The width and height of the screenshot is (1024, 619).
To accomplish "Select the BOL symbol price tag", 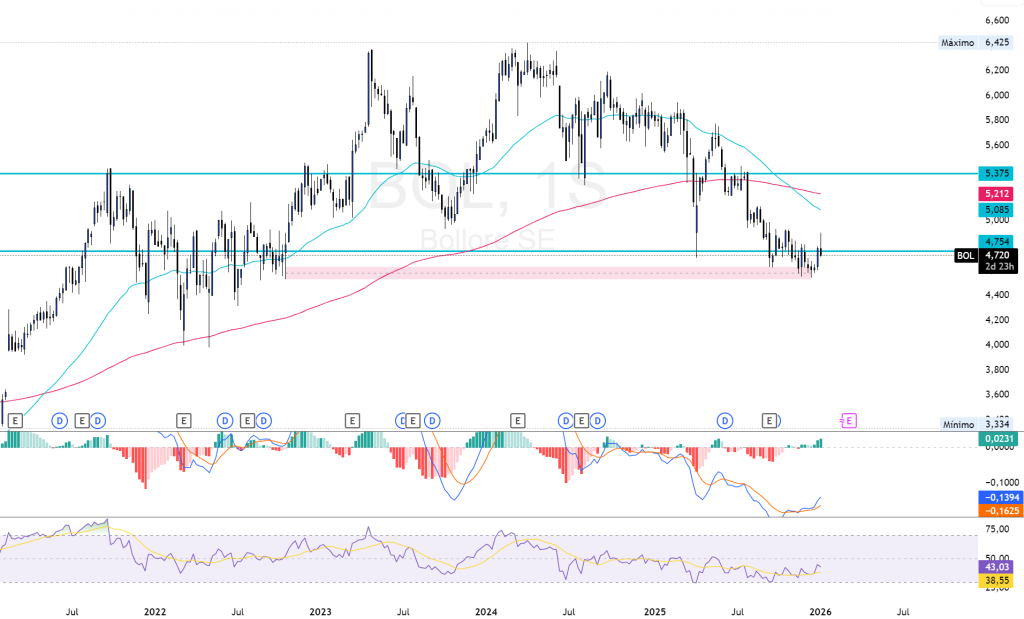I will tap(965, 256).
